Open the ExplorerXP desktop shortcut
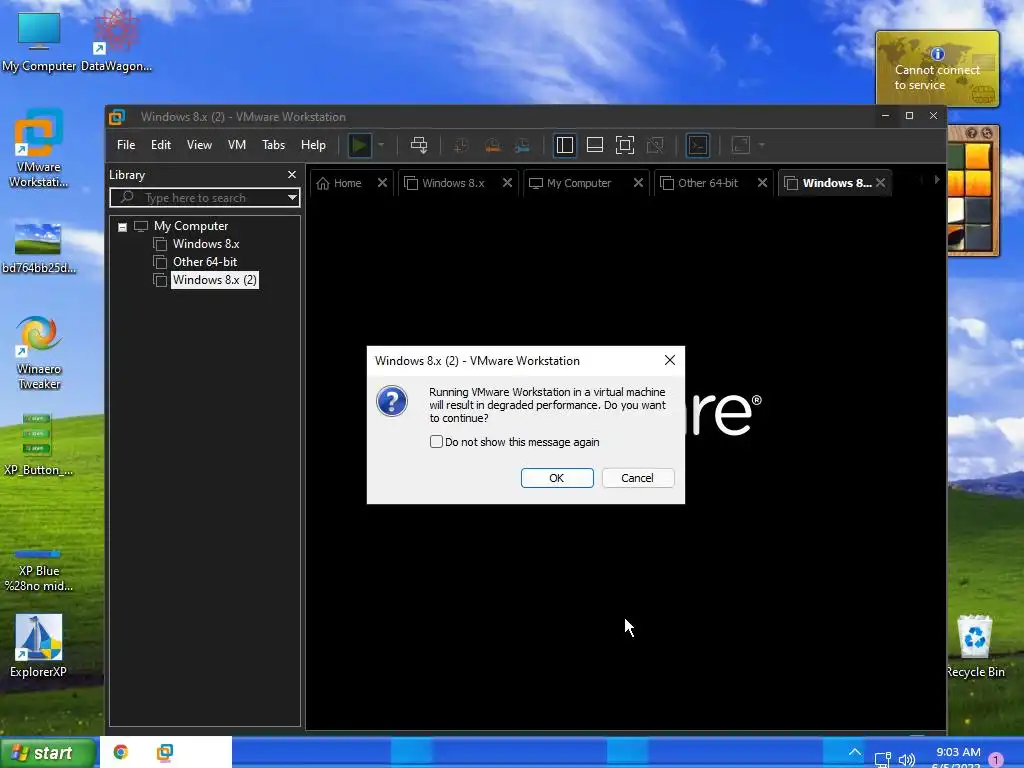The height and width of the screenshot is (768, 1024). (39, 645)
